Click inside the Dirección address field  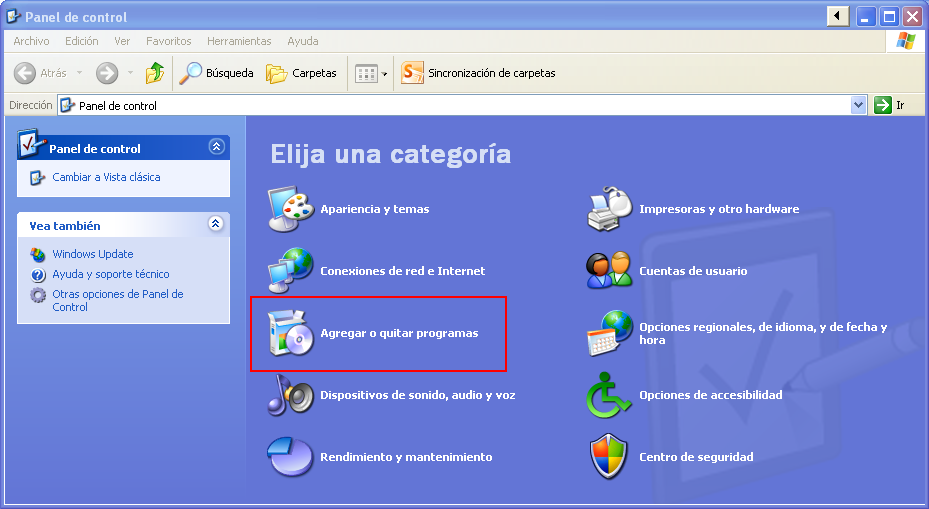450,105
